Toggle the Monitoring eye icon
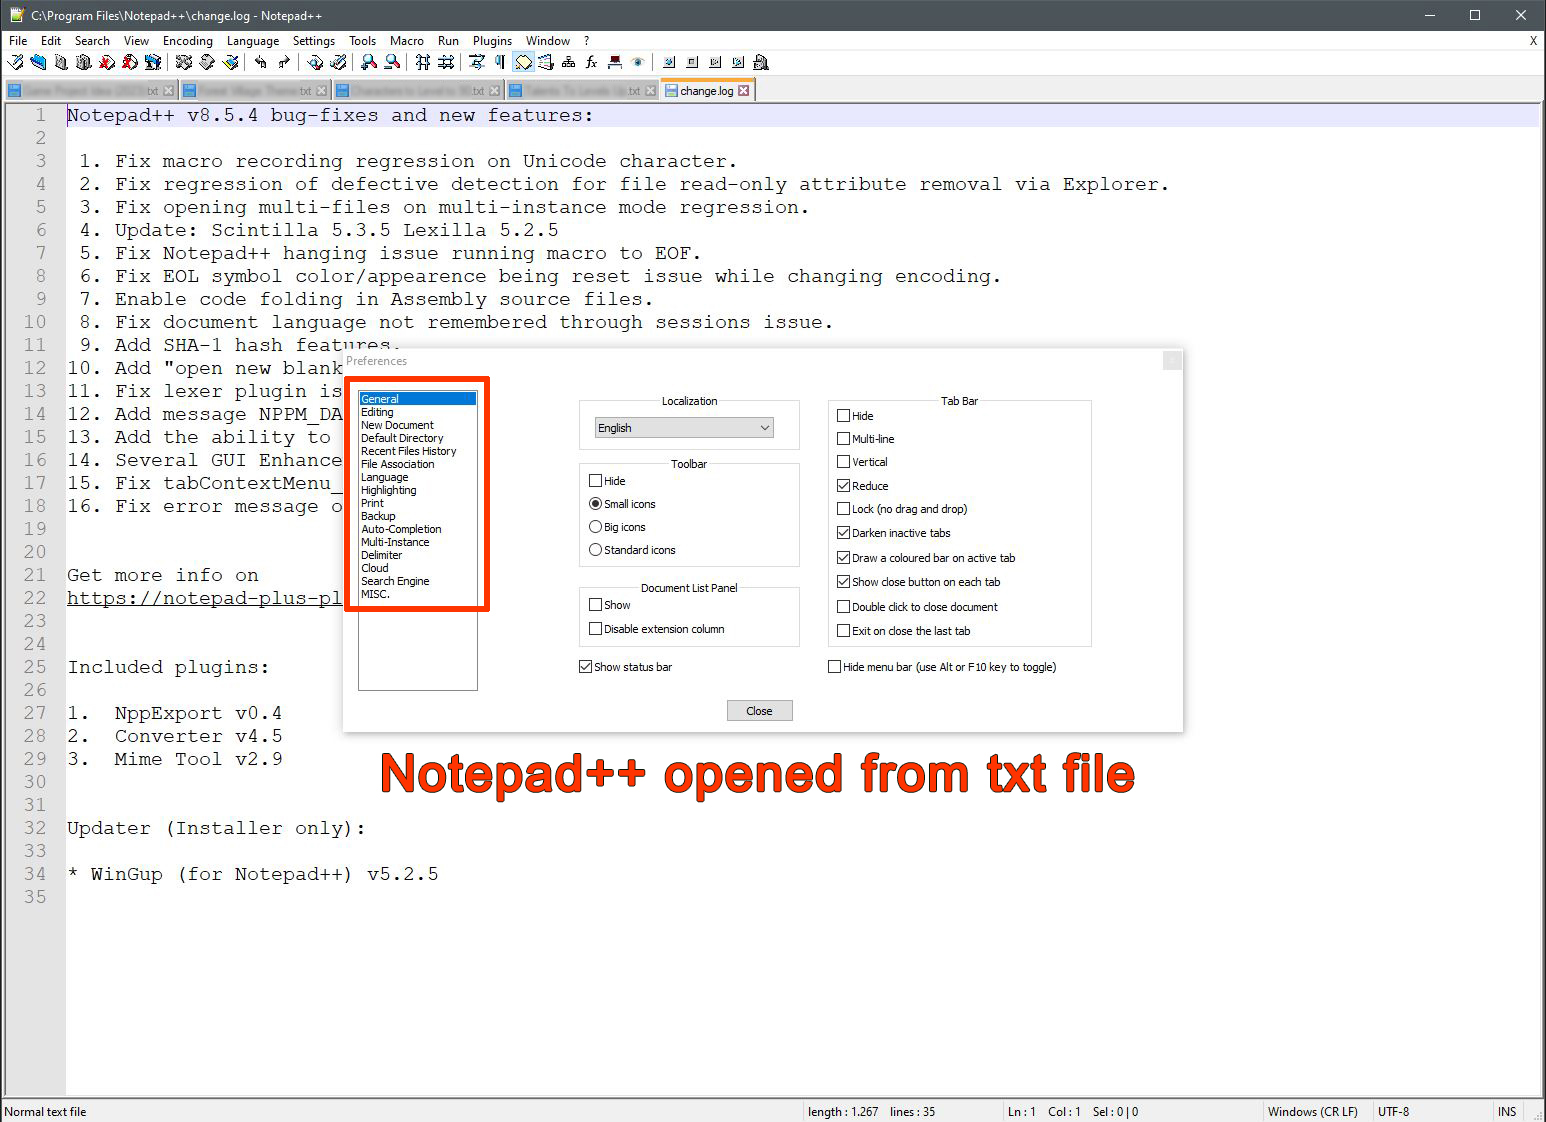This screenshot has width=1546, height=1122. pos(638,62)
